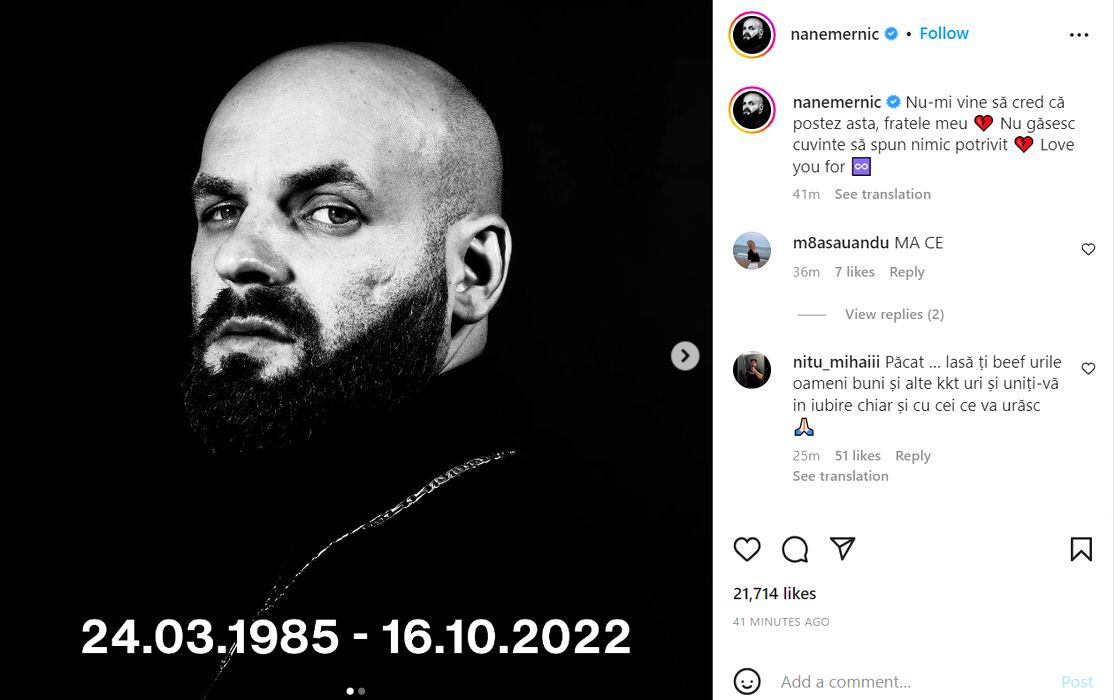Share the post via paper plane icon
Screen dimensions: 1115x700
(843, 549)
